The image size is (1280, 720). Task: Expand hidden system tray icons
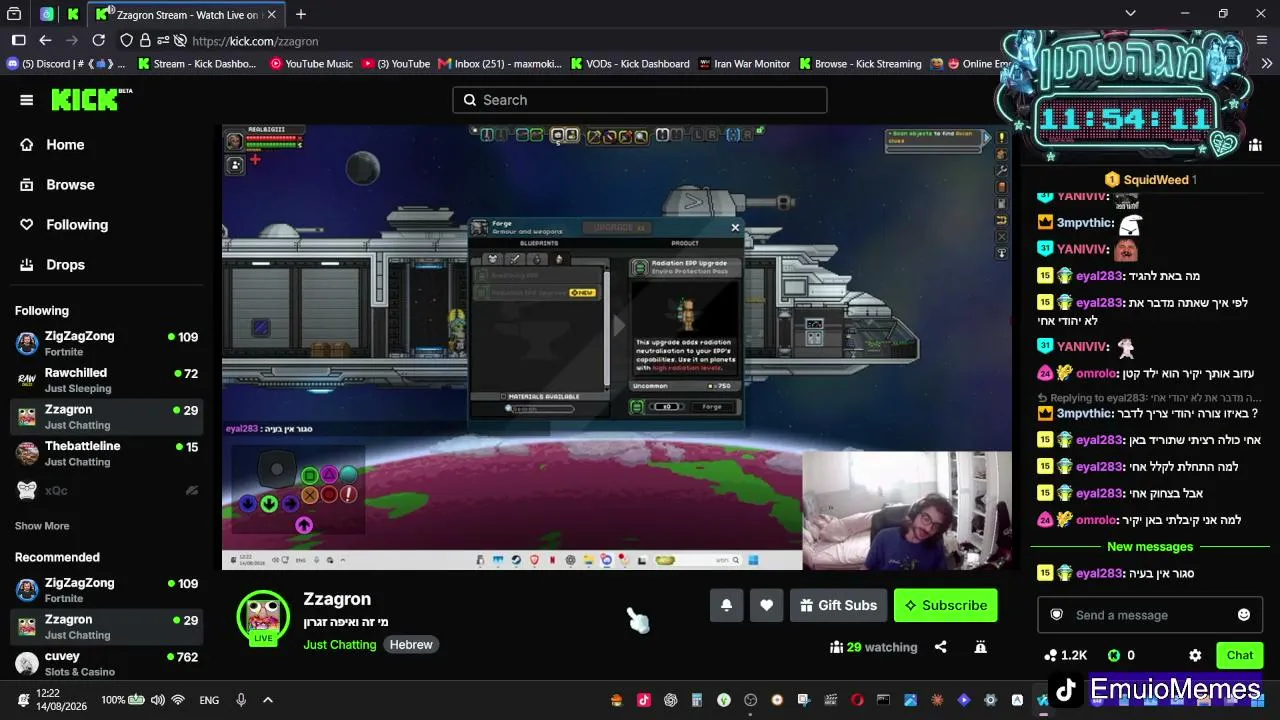(x=268, y=700)
